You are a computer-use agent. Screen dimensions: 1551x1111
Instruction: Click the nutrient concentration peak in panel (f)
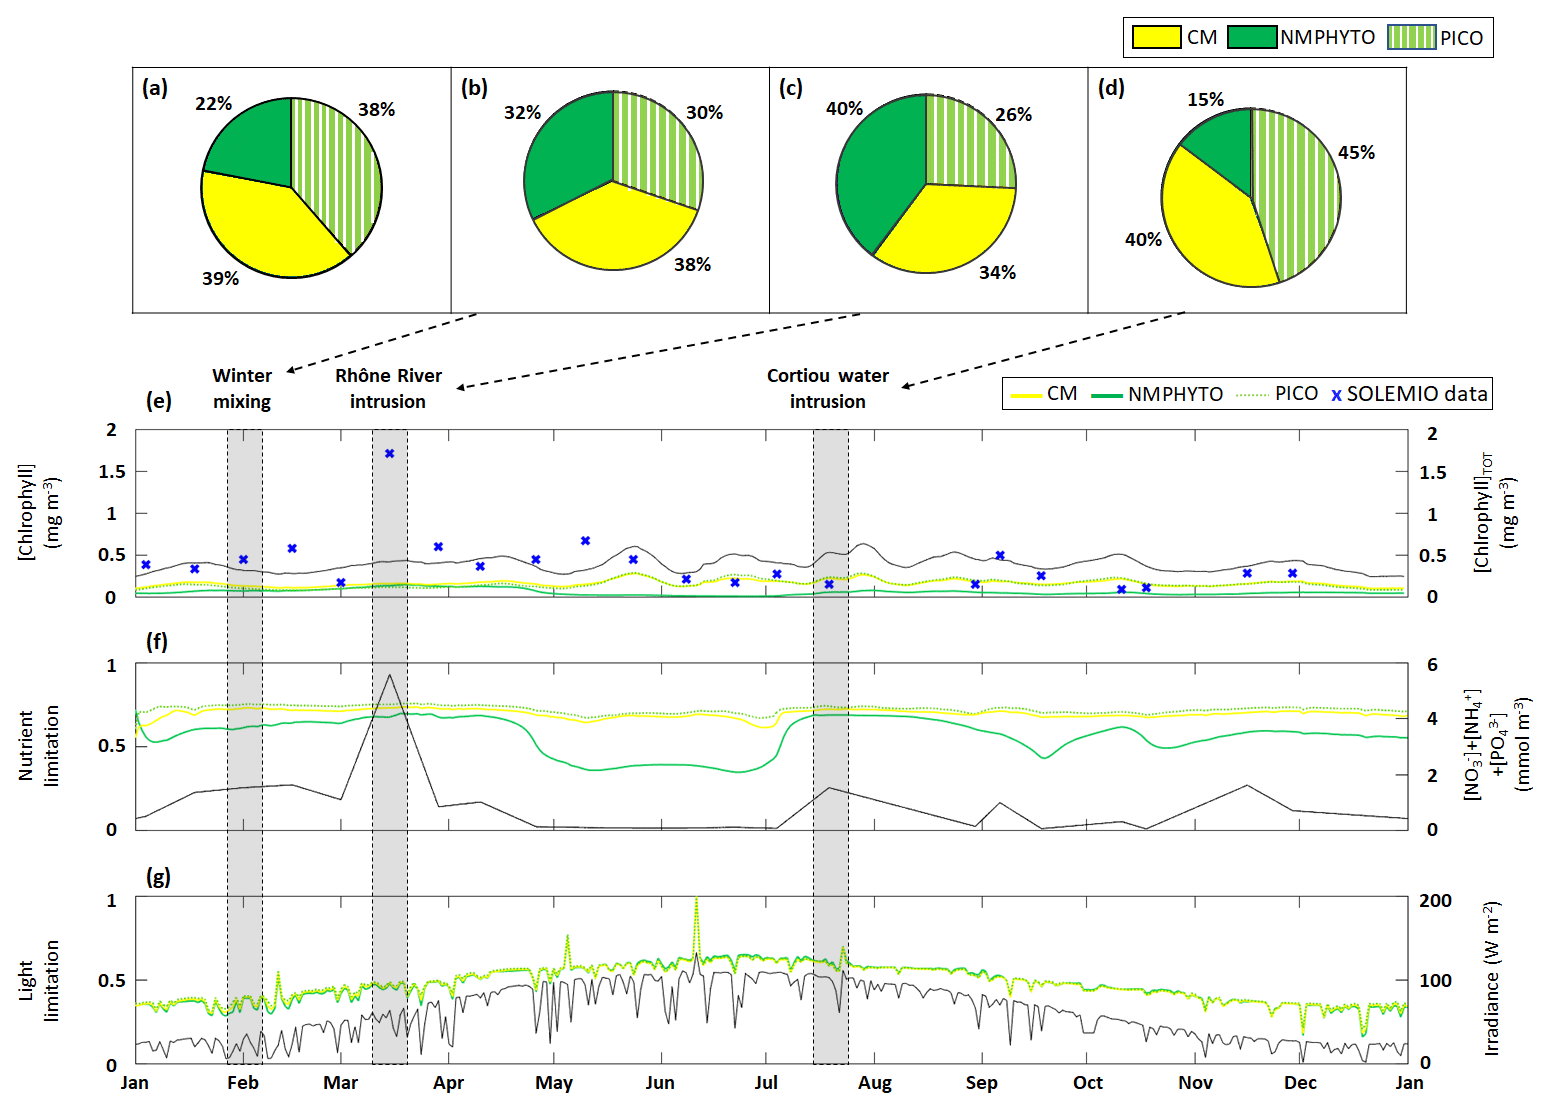click(x=389, y=676)
